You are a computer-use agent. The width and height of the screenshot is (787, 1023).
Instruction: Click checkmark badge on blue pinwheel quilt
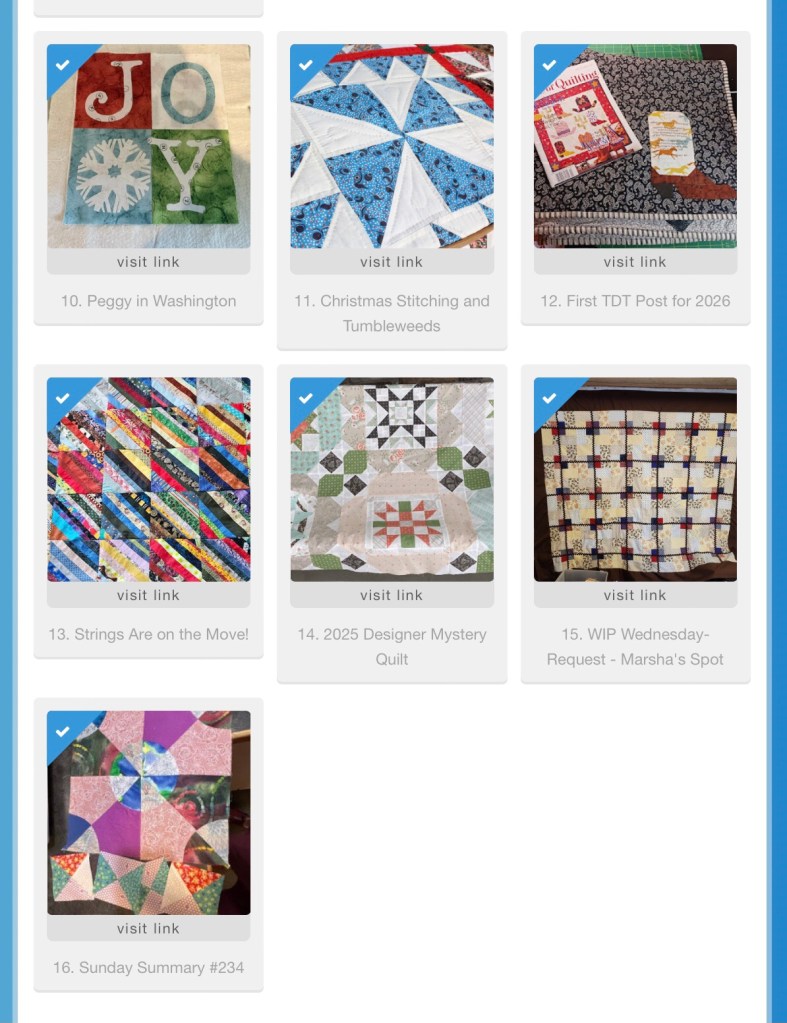click(x=306, y=65)
